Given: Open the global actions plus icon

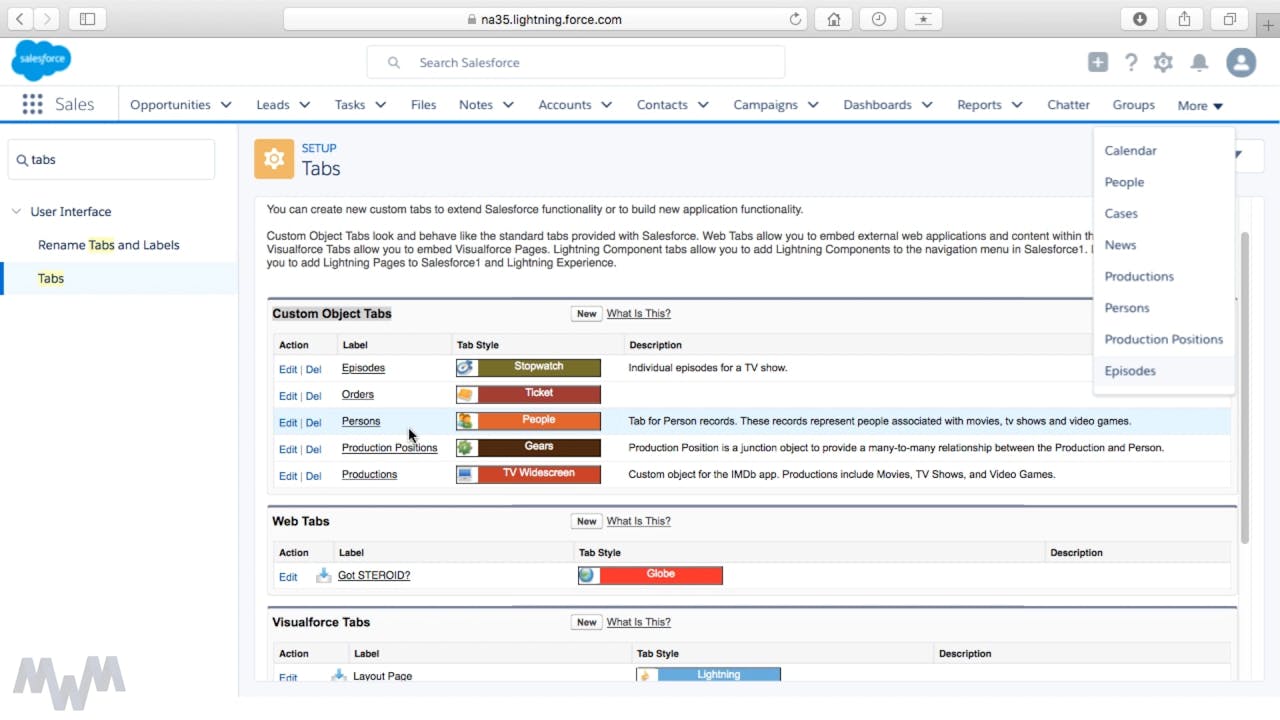Looking at the screenshot, I should click(1098, 62).
